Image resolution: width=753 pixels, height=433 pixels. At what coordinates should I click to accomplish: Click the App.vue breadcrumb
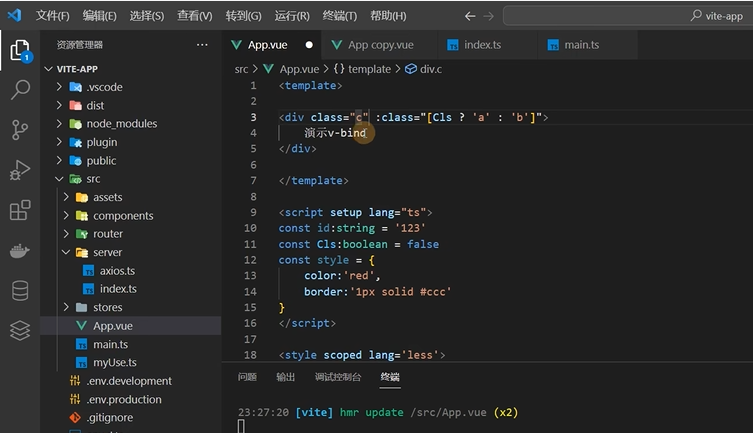299,69
